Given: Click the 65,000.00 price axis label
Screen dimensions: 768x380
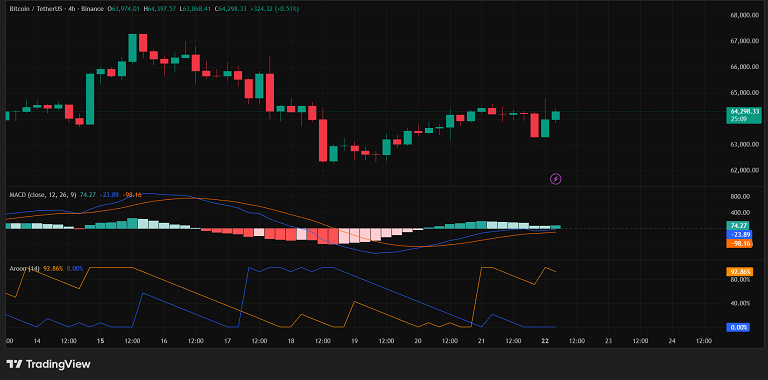Looking at the screenshot, I should (745, 93).
